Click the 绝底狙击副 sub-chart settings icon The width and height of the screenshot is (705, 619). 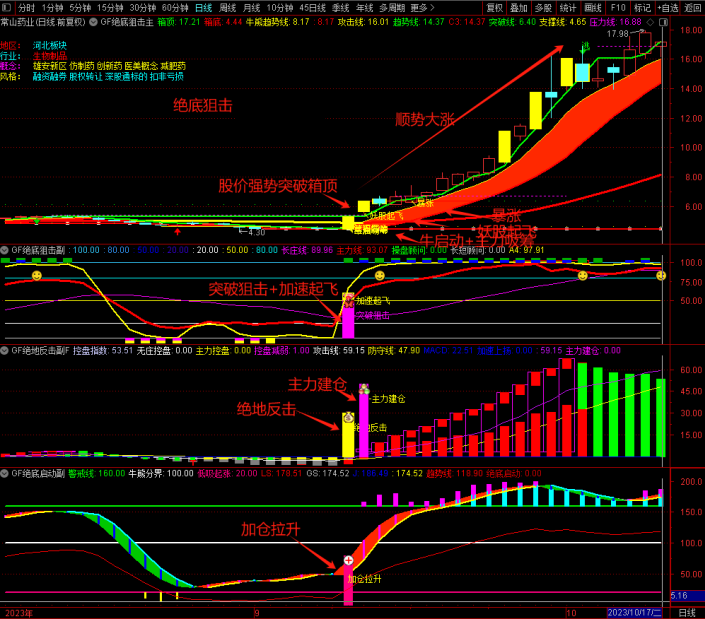pos(5,250)
